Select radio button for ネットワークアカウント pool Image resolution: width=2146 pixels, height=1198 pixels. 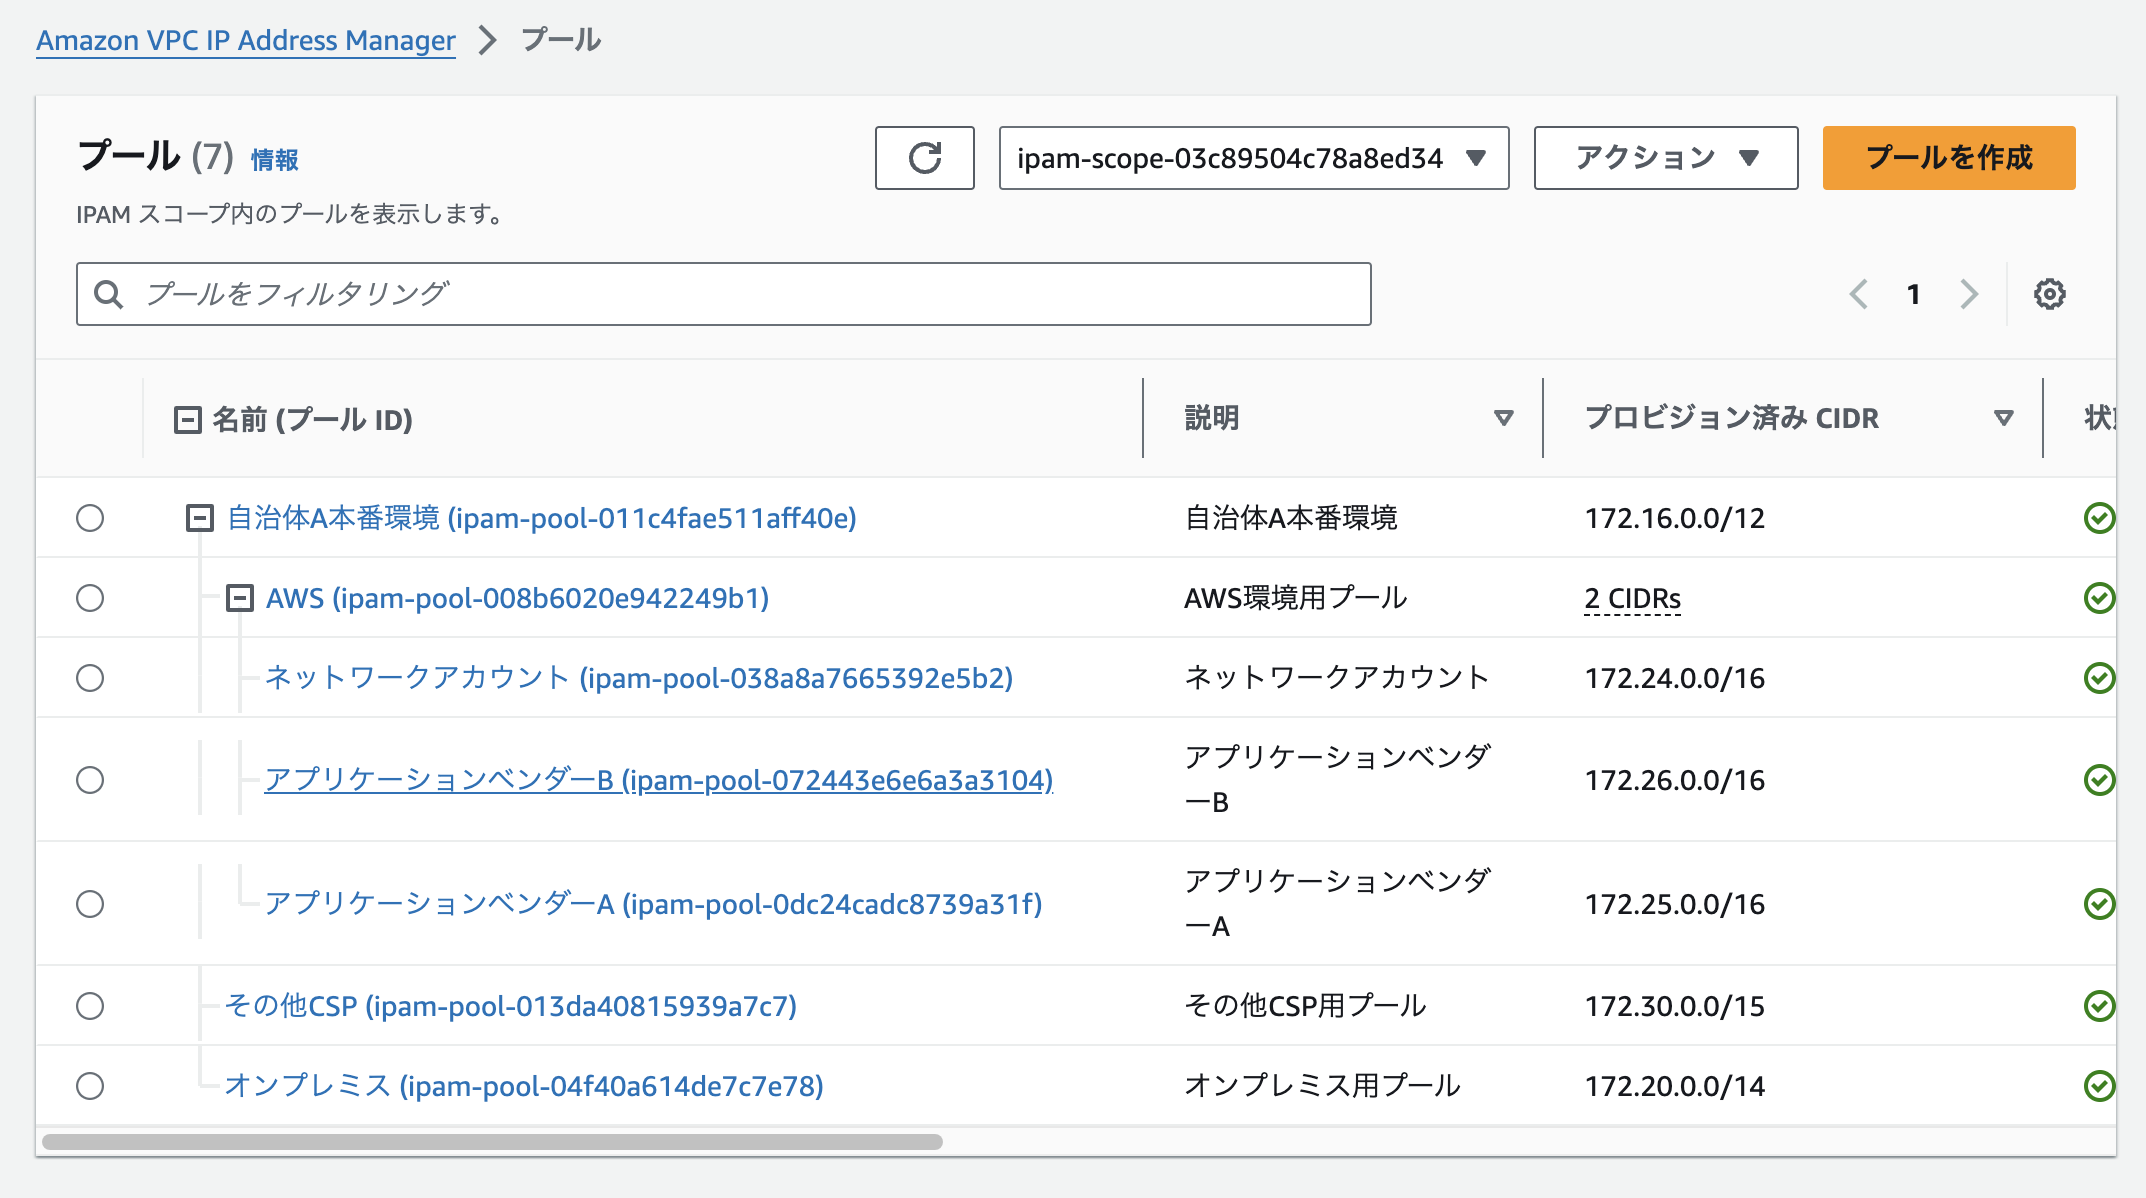pos(90,678)
